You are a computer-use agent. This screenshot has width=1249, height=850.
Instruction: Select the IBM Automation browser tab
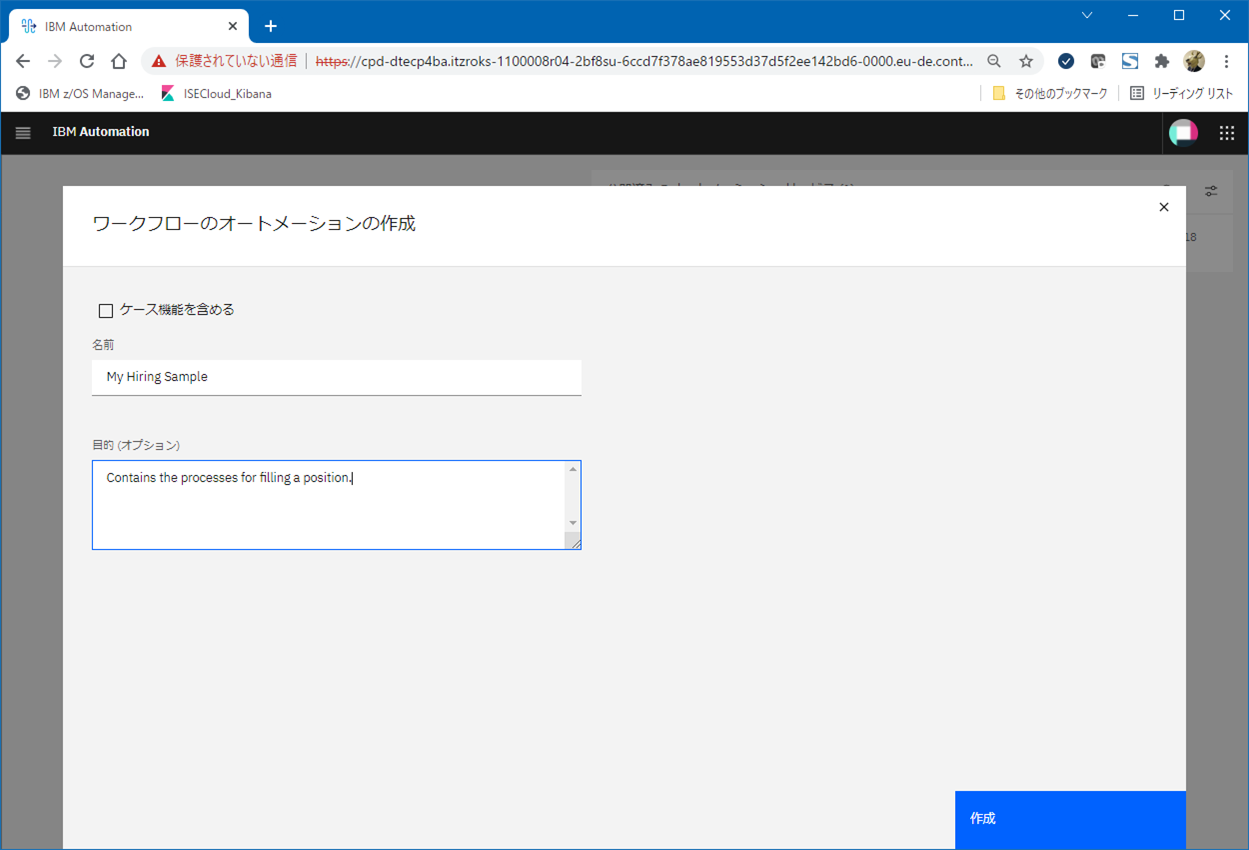(126, 27)
